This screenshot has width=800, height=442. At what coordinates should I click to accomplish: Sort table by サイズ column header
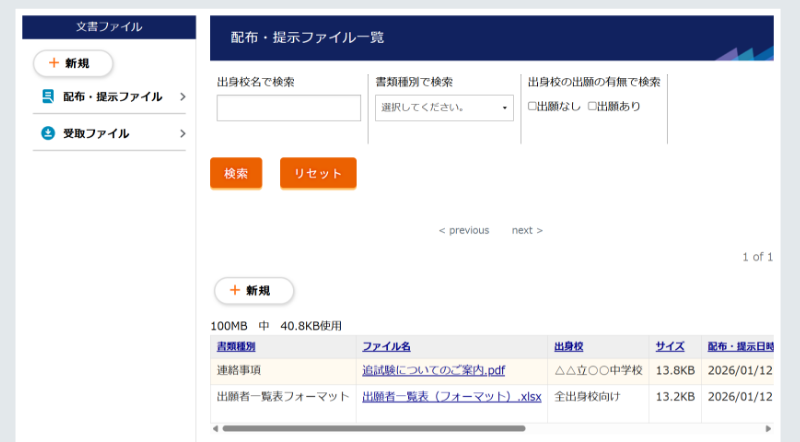tap(669, 347)
